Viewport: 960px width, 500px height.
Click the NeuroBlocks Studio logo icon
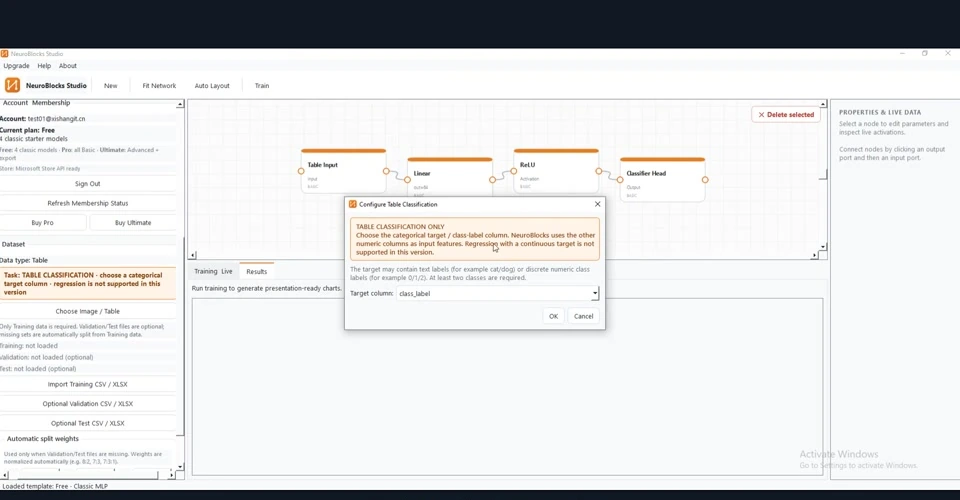(x=12, y=85)
